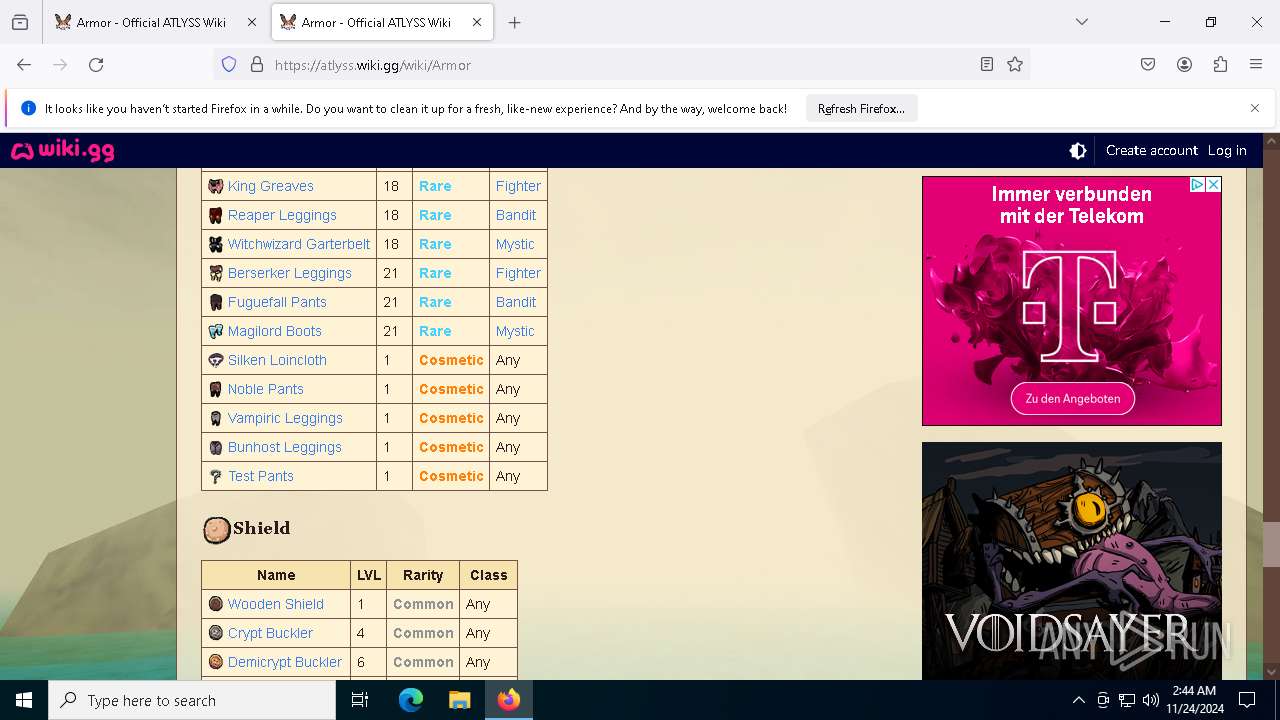
Task: Click the Magilord Boots item icon
Action: 215,331
